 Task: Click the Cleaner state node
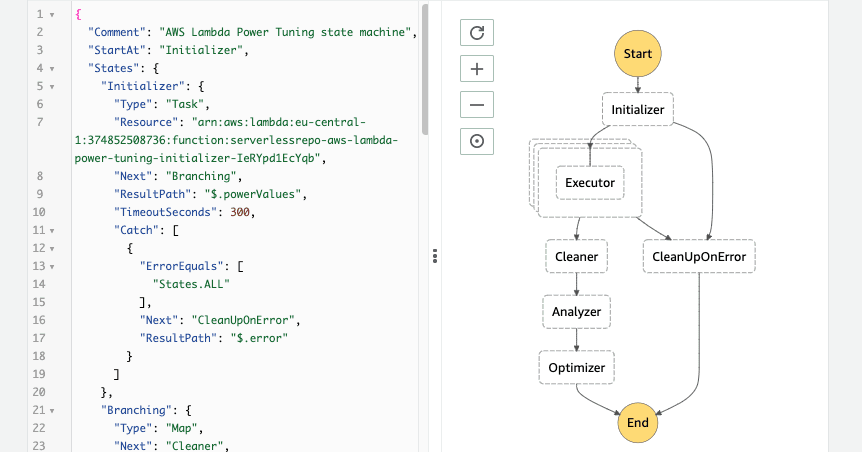(576, 257)
